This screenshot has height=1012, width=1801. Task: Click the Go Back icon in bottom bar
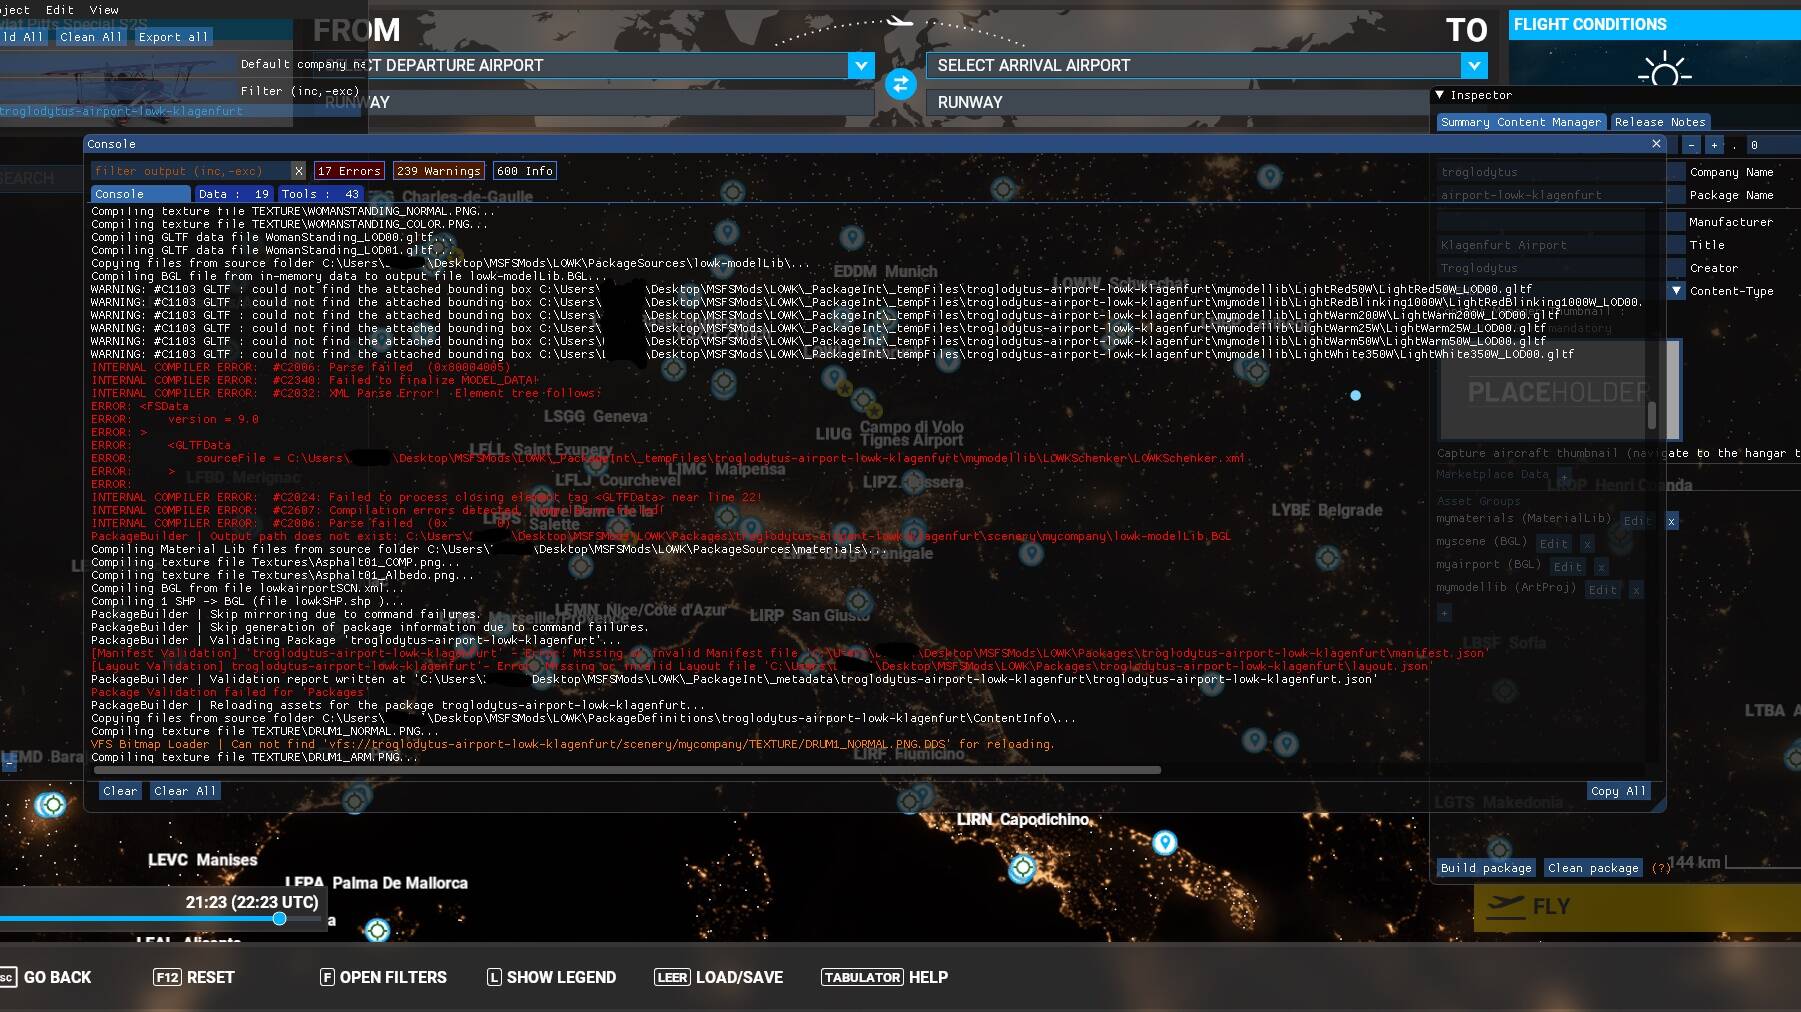click(x=10, y=977)
